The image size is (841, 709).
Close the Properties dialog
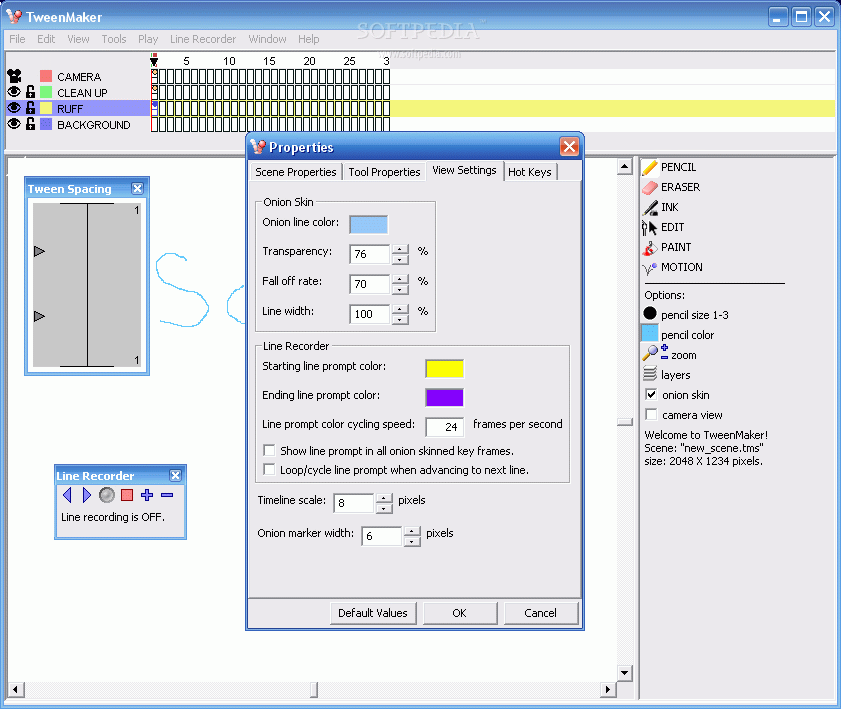click(x=569, y=146)
